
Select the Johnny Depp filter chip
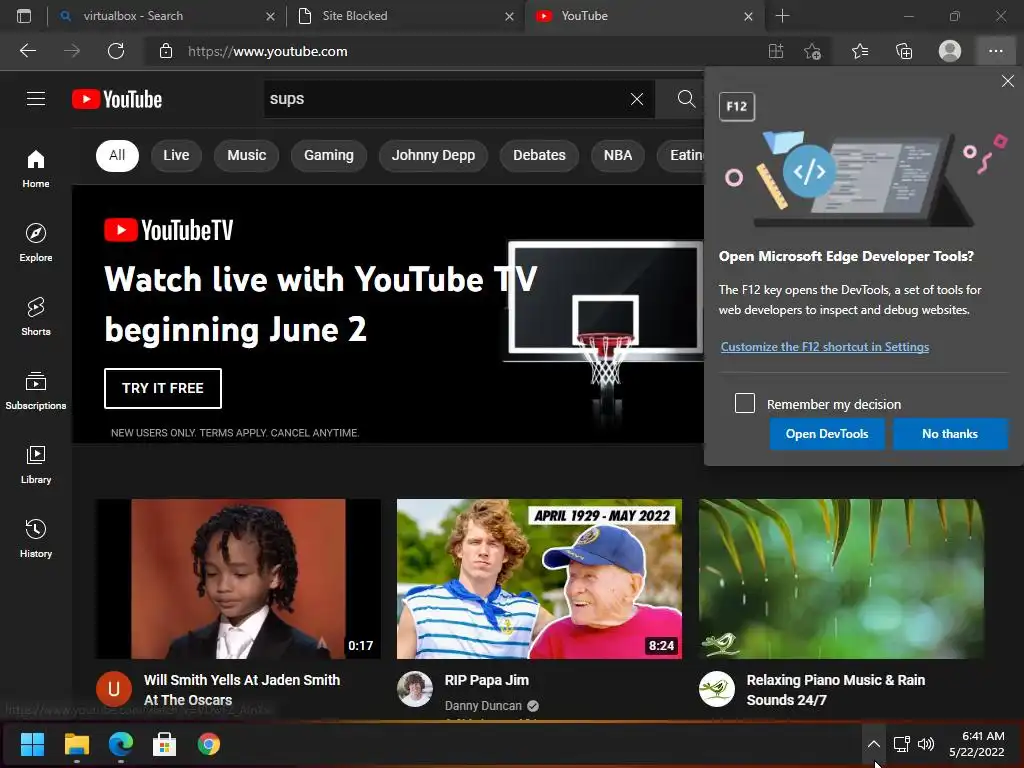pos(433,155)
